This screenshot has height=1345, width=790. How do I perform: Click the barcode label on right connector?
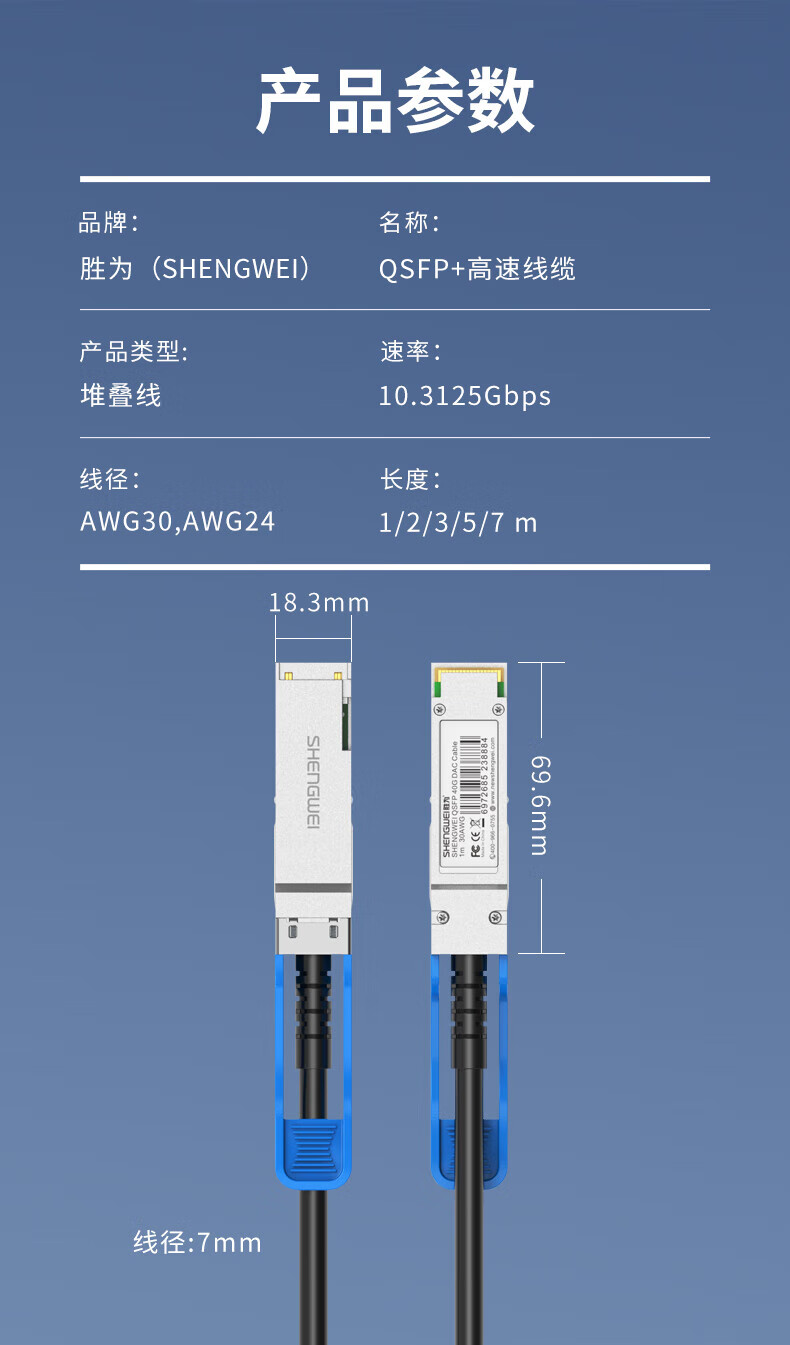tap(470, 790)
